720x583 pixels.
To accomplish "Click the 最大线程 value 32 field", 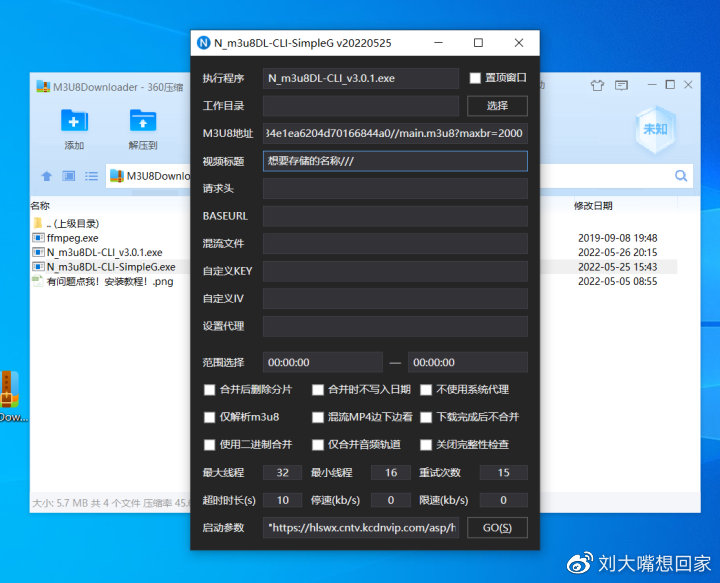I will (282, 472).
